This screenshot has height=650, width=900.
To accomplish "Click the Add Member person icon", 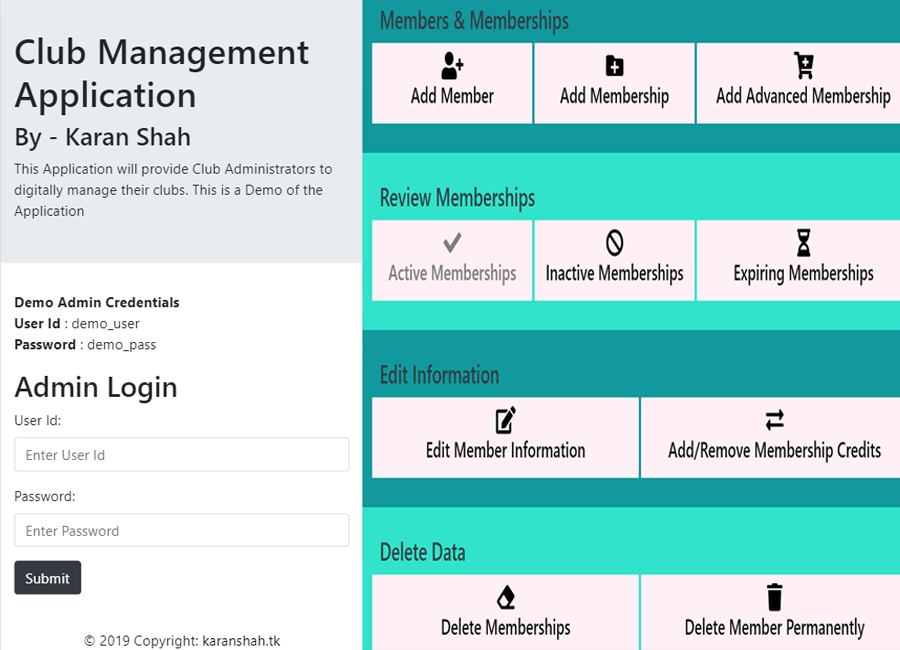I will 452,64.
